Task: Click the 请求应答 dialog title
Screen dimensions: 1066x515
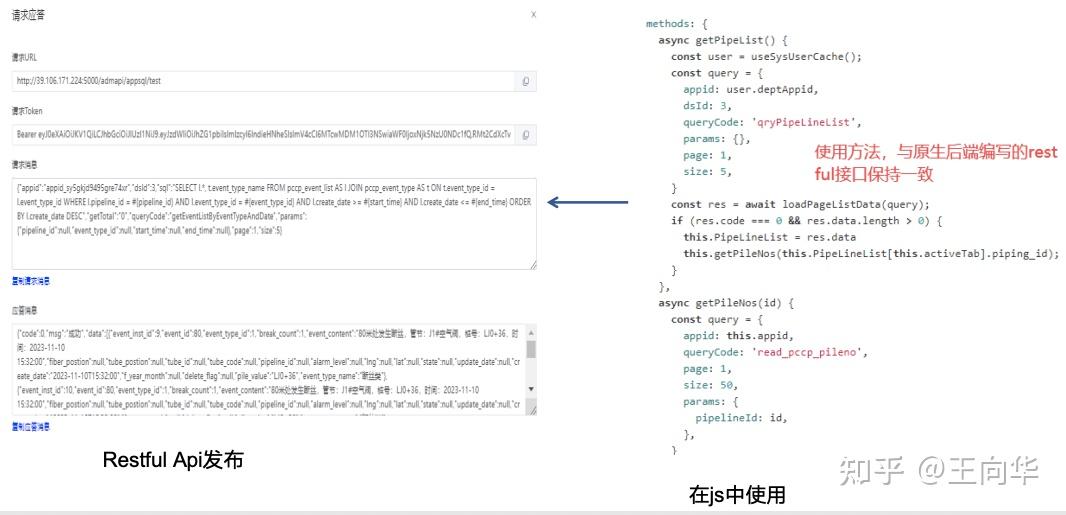Action: [x=29, y=16]
